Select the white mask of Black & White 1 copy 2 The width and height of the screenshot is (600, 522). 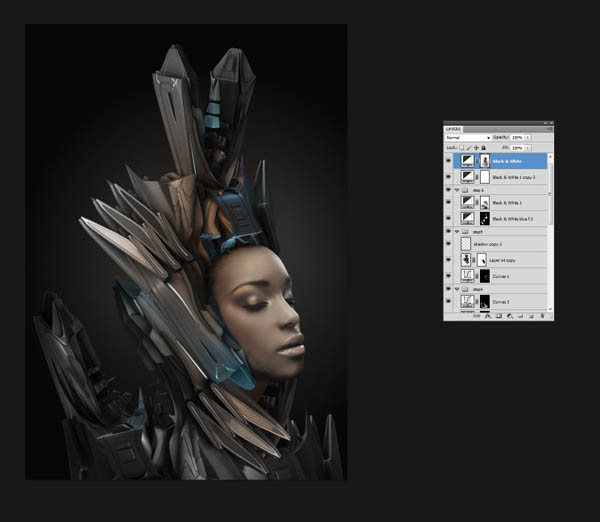(x=485, y=177)
